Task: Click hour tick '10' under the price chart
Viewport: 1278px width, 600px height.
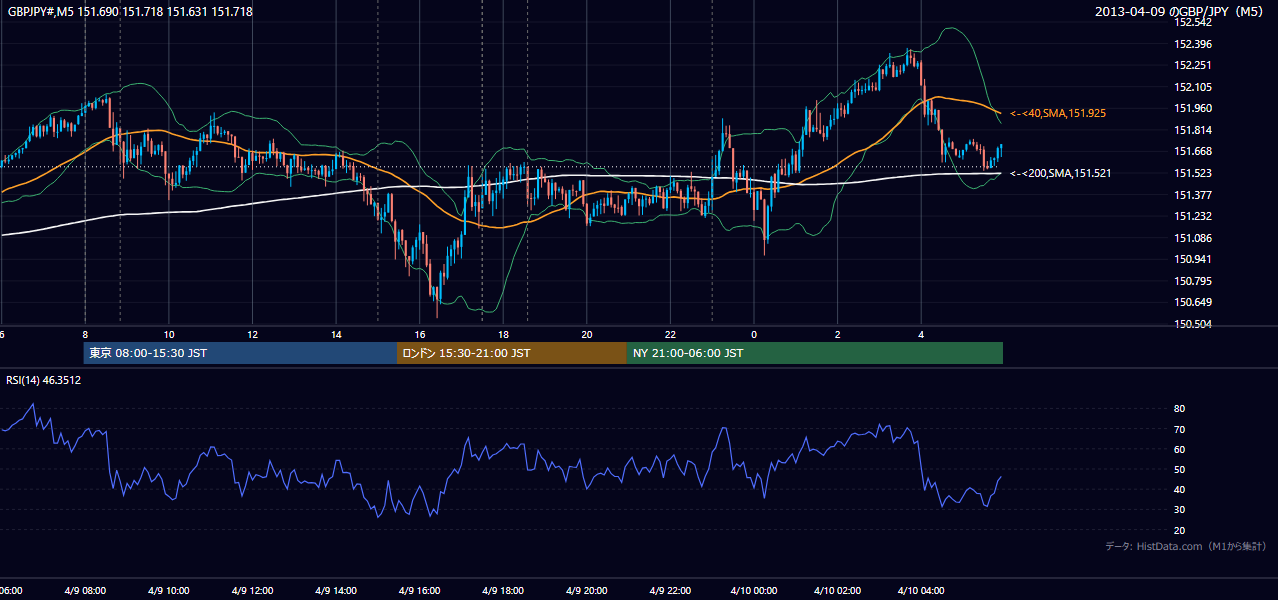Action: coord(169,334)
